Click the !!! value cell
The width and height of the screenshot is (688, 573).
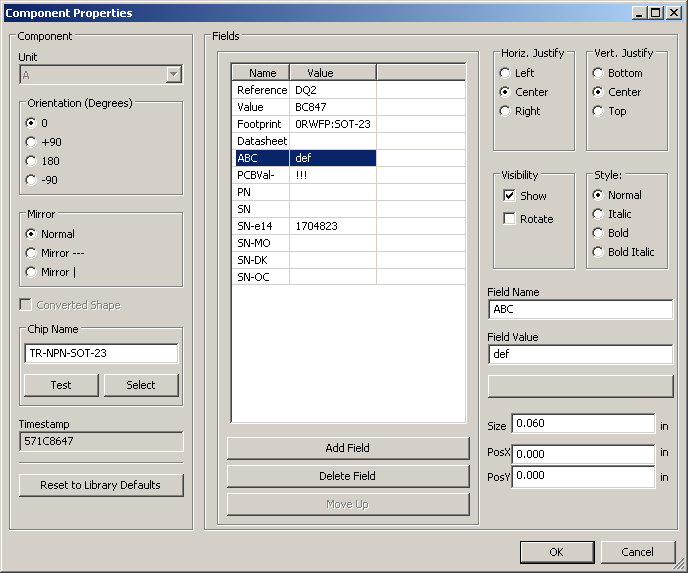tap(333, 175)
